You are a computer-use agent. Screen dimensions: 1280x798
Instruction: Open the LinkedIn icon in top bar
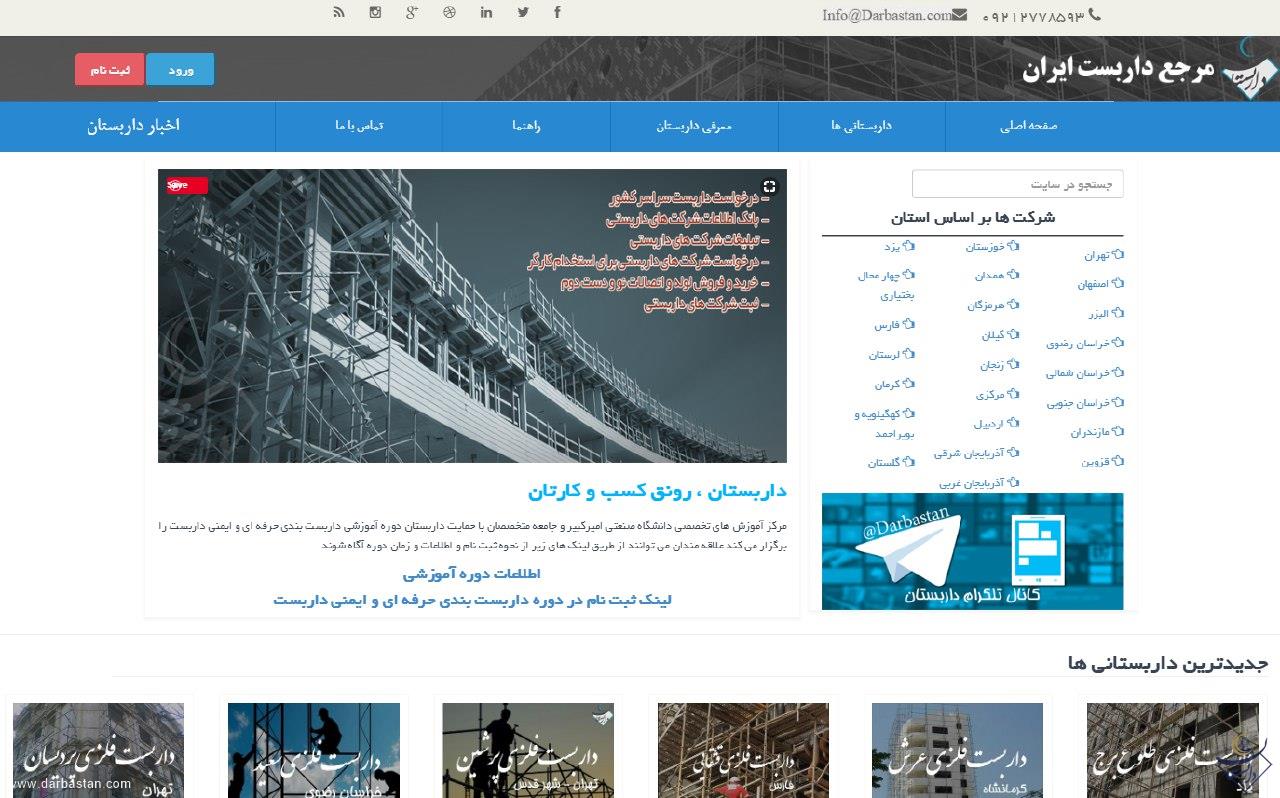coord(486,13)
